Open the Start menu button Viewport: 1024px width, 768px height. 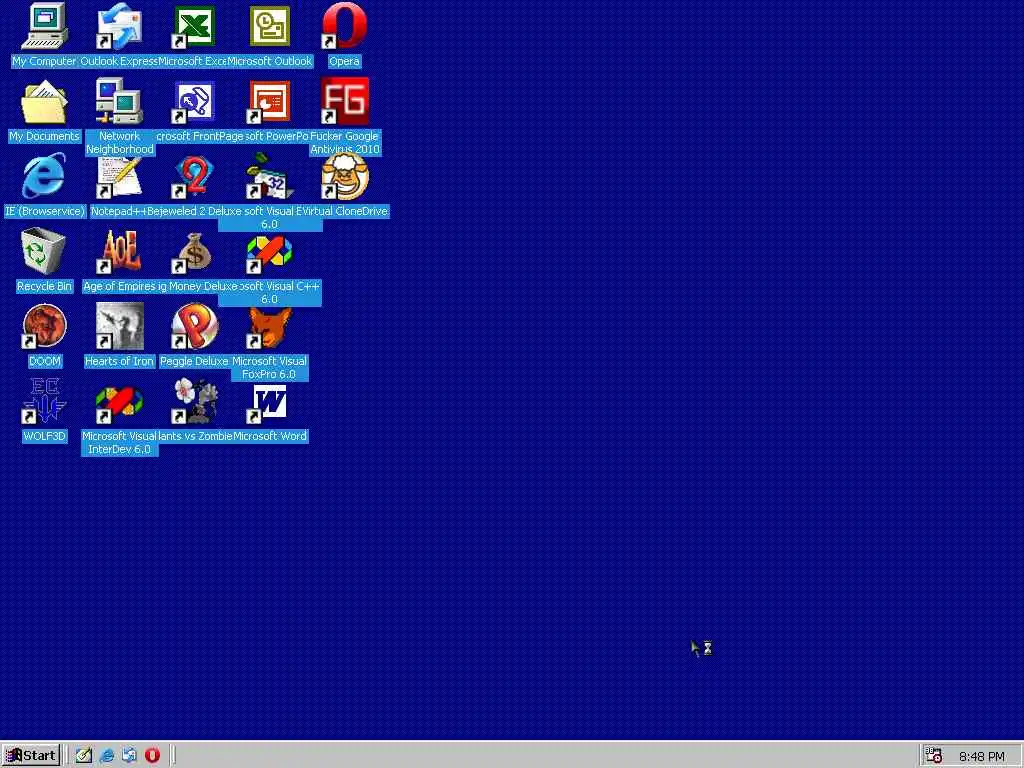click(x=31, y=756)
